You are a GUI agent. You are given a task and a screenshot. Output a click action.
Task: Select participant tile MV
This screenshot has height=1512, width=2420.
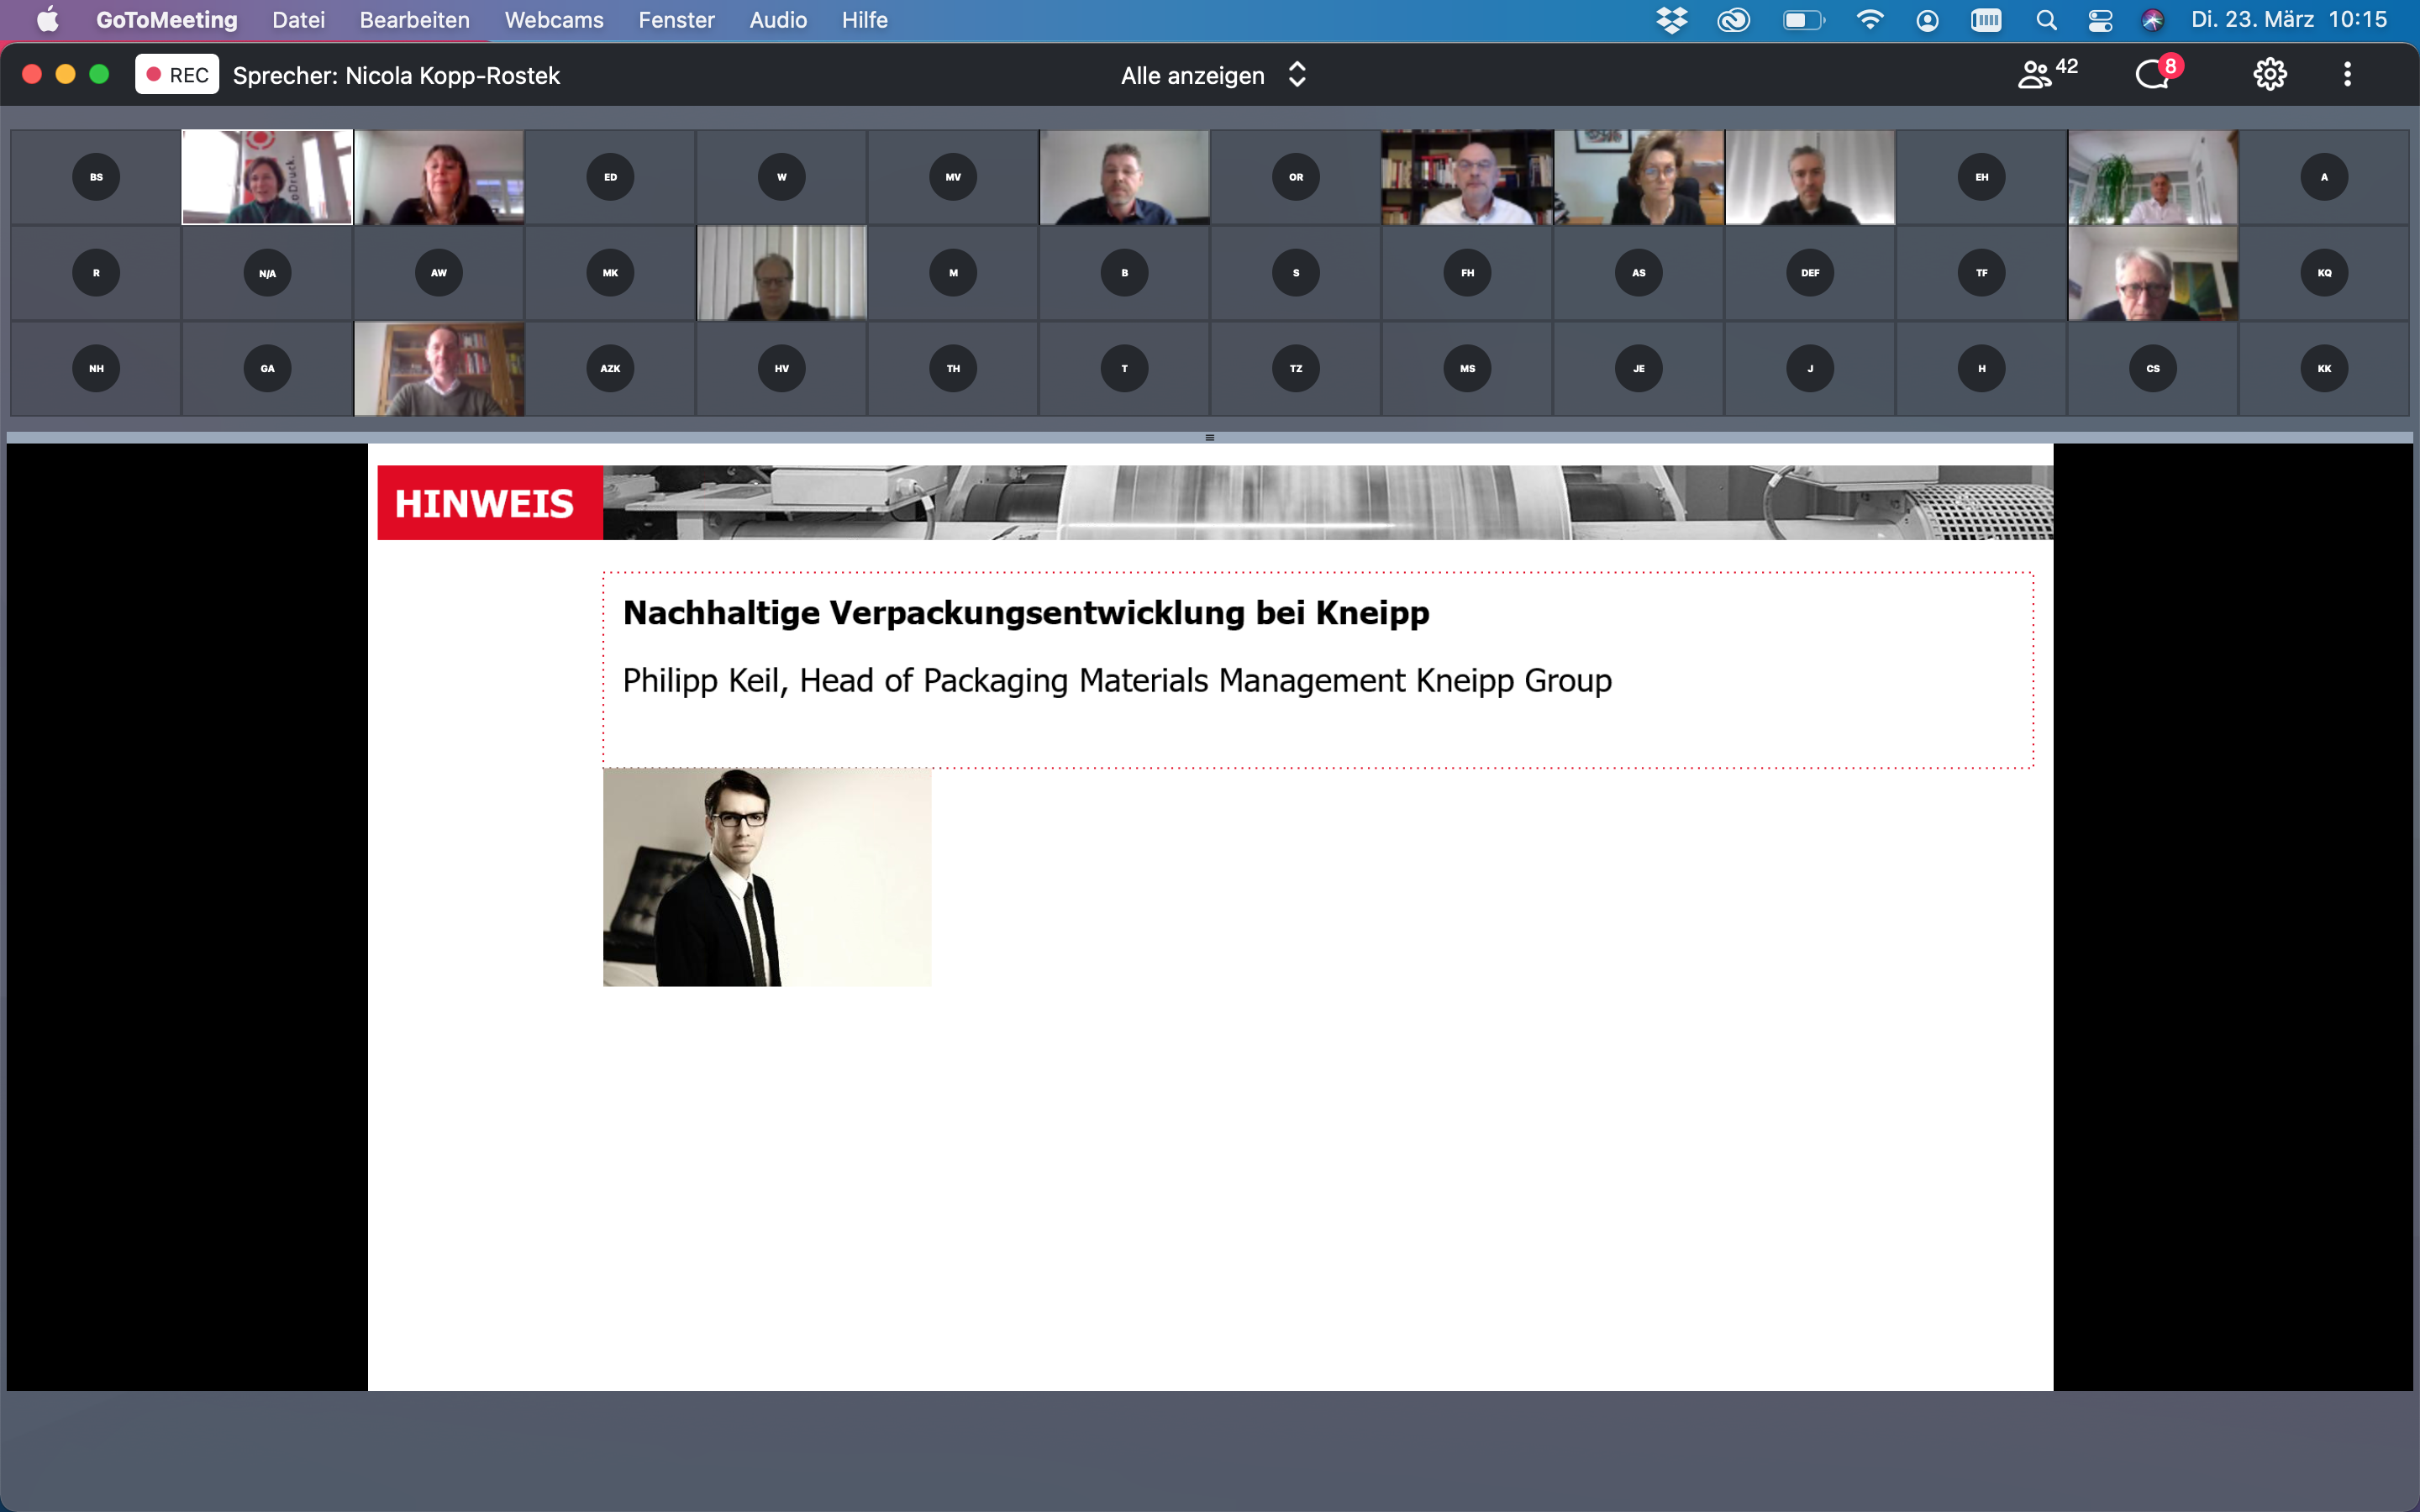click(x=953, y=177)
